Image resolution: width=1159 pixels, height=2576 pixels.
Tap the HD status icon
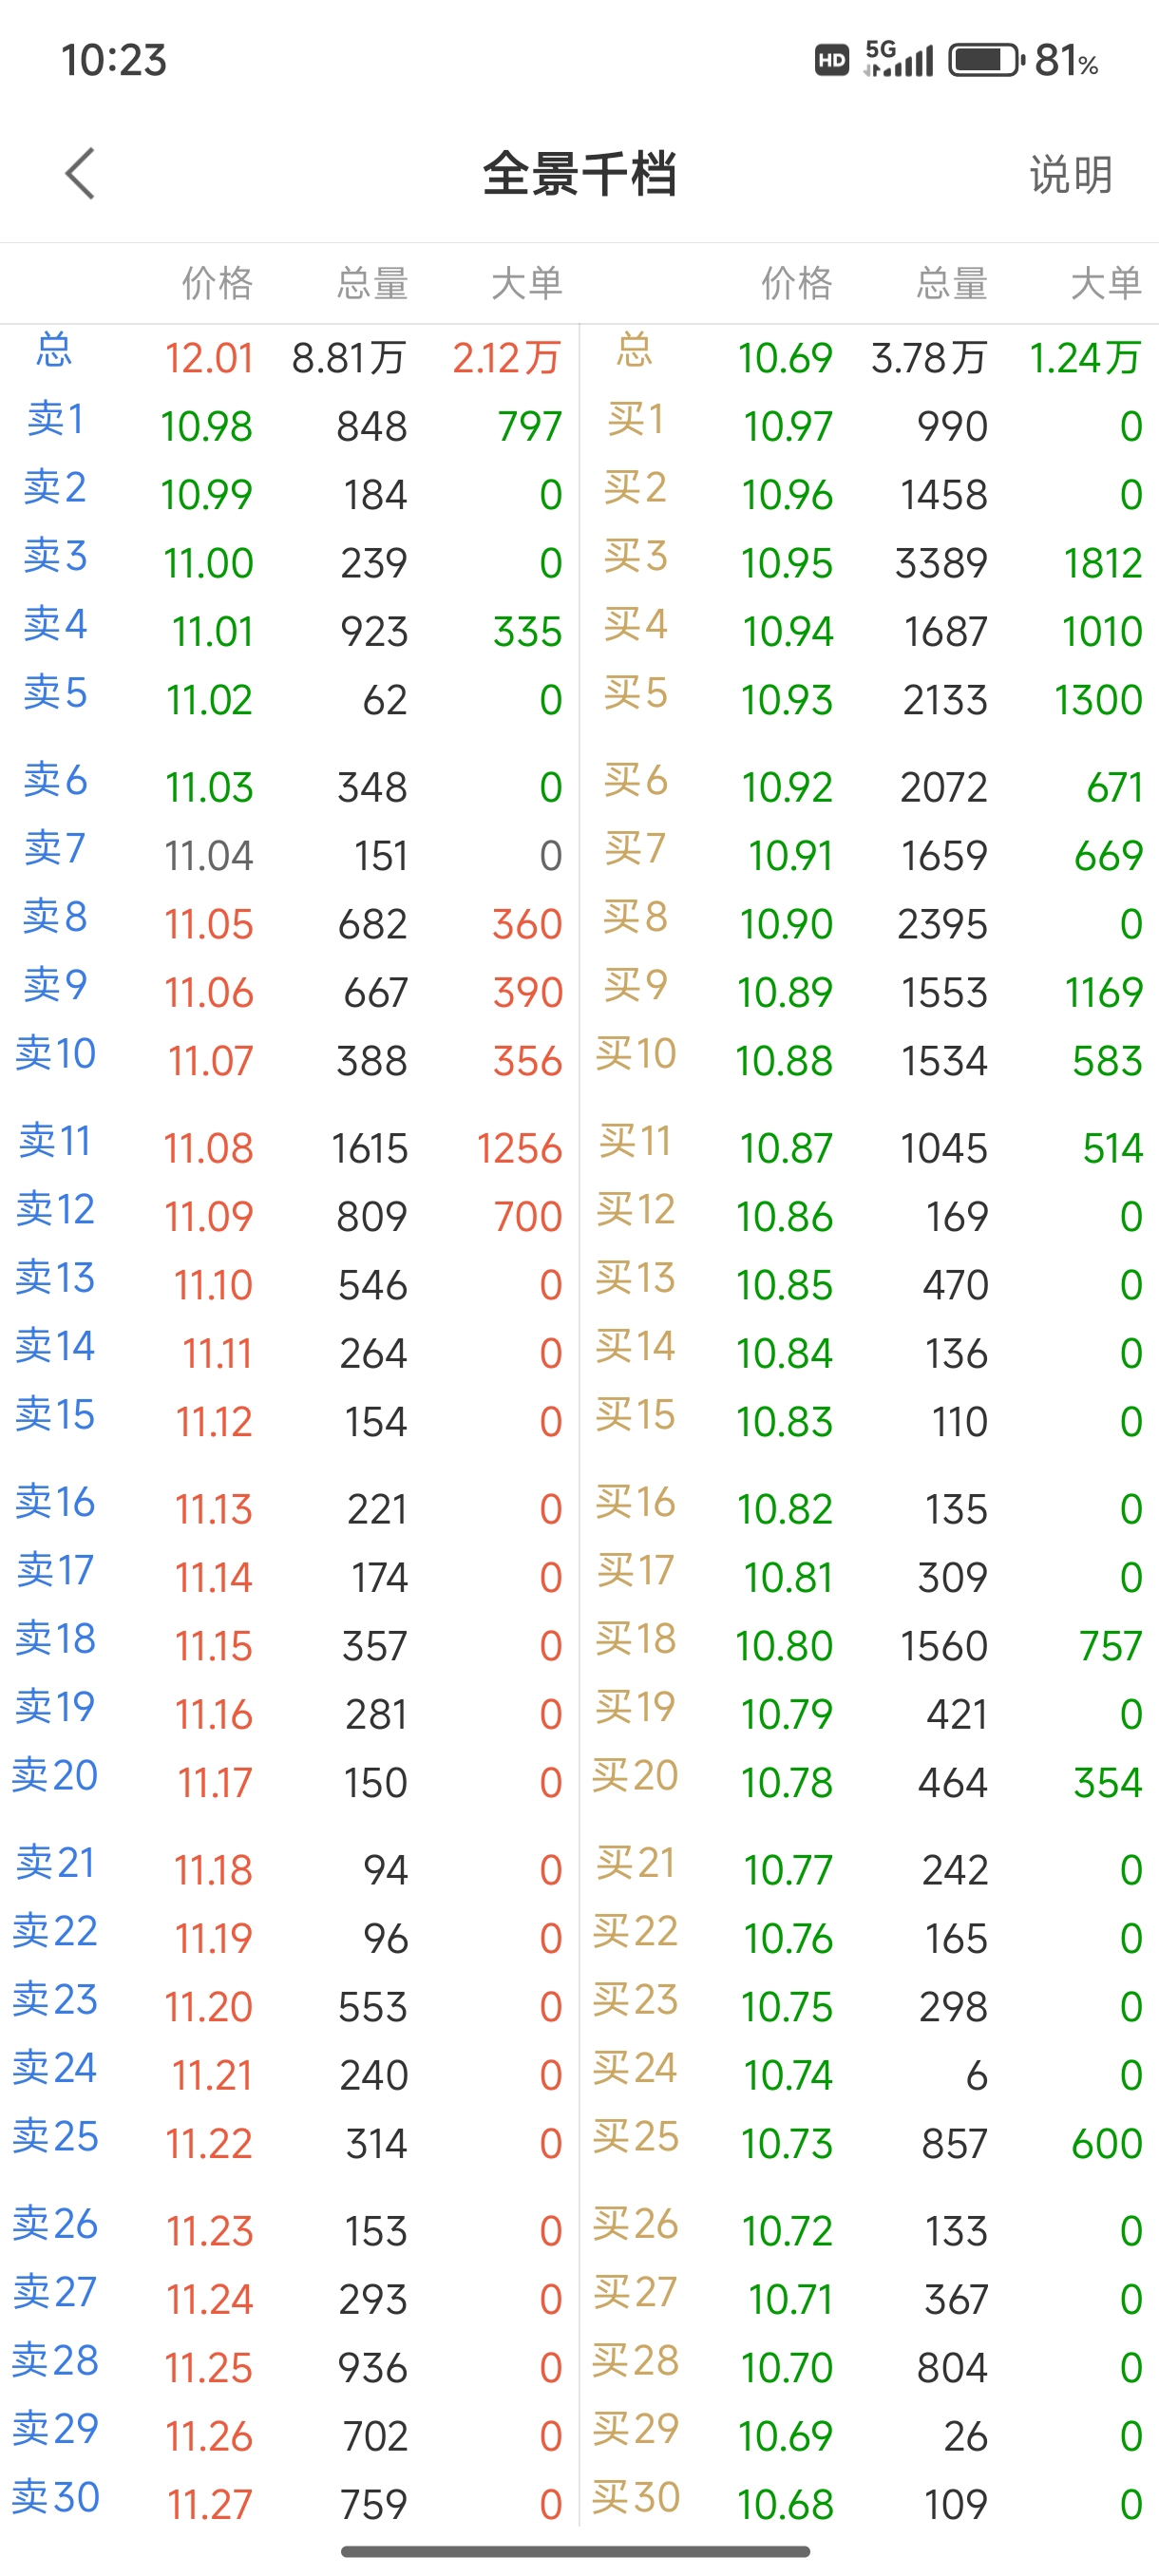pos(832,61)
